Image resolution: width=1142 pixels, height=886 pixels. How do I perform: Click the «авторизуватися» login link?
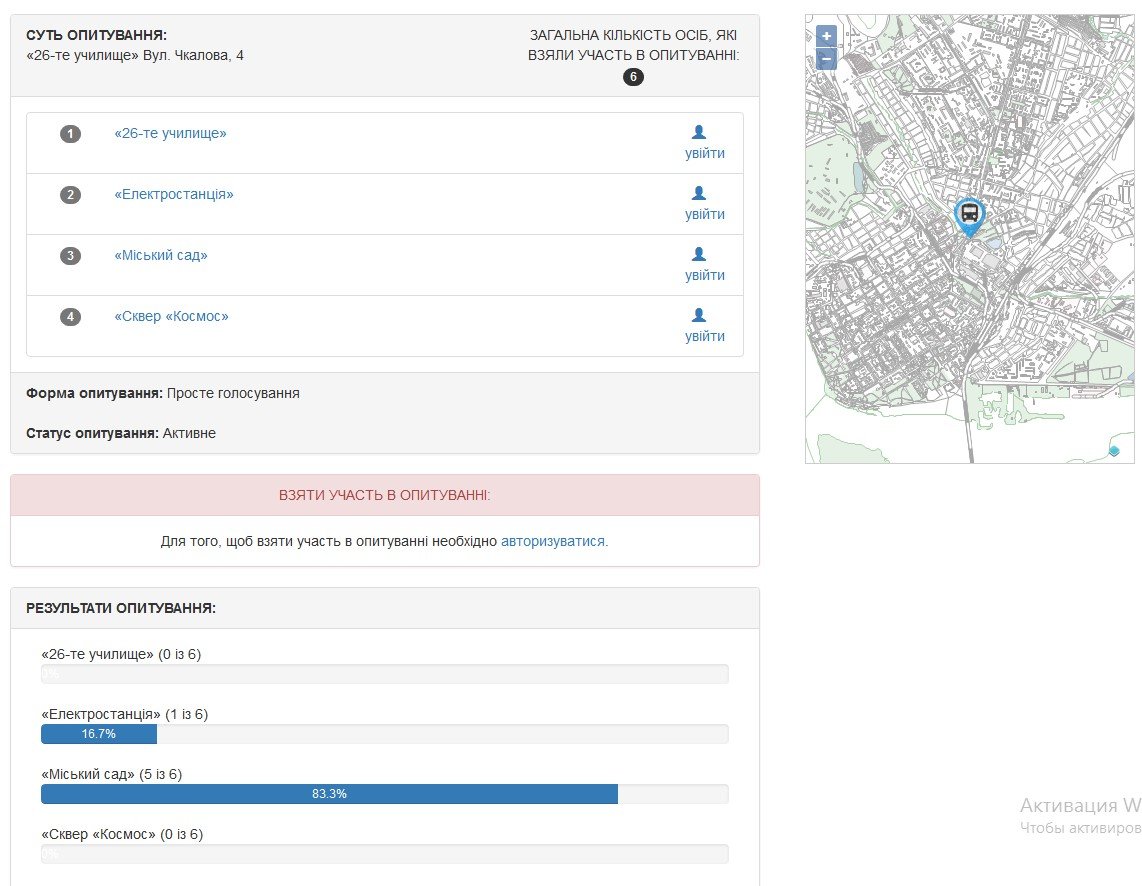point(554,541)
